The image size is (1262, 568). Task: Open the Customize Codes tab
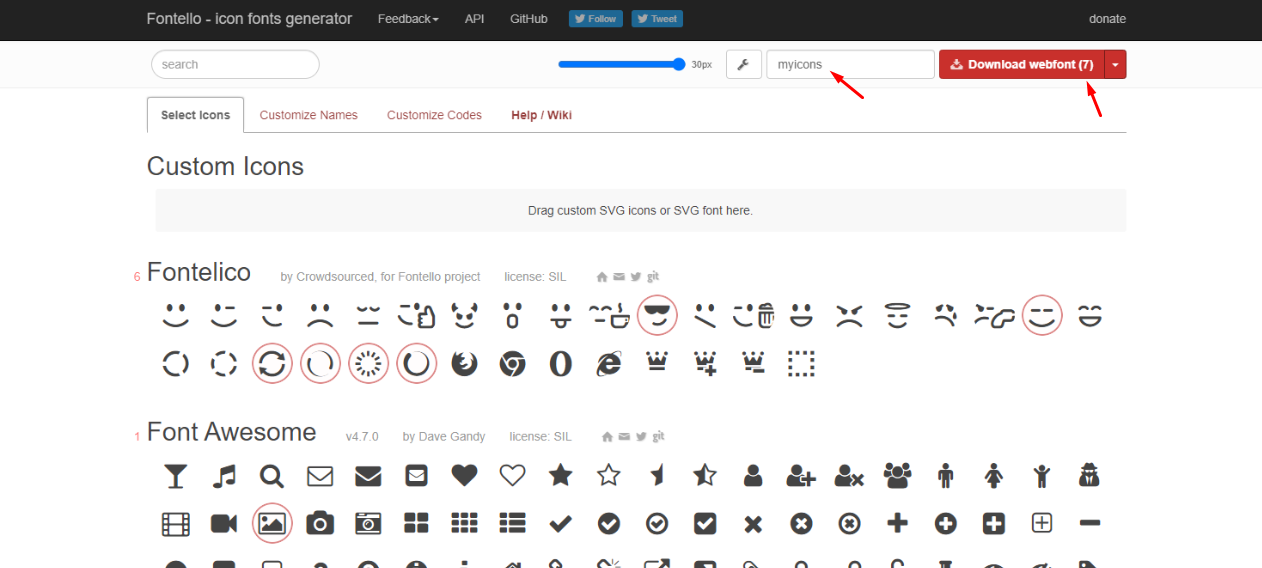(434, 115)
